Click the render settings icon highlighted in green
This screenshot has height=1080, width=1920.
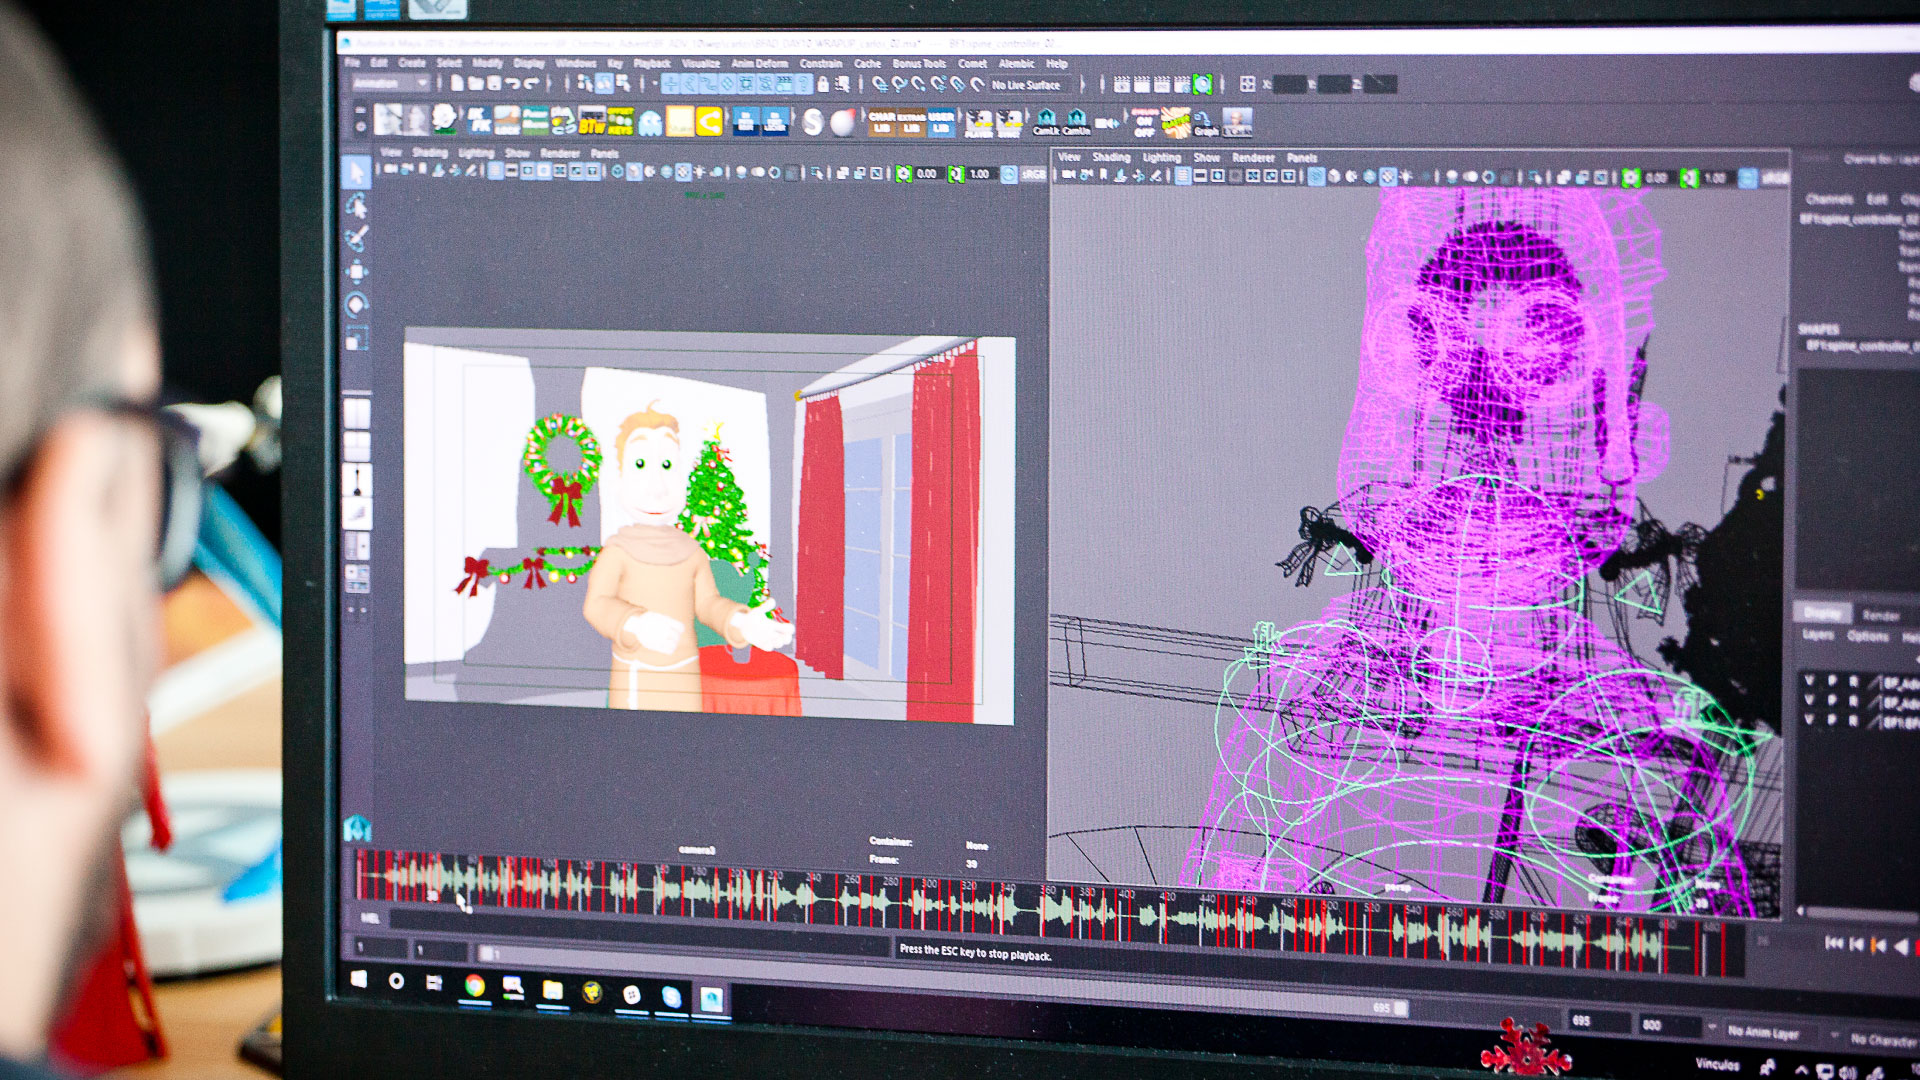(1202, 85)
